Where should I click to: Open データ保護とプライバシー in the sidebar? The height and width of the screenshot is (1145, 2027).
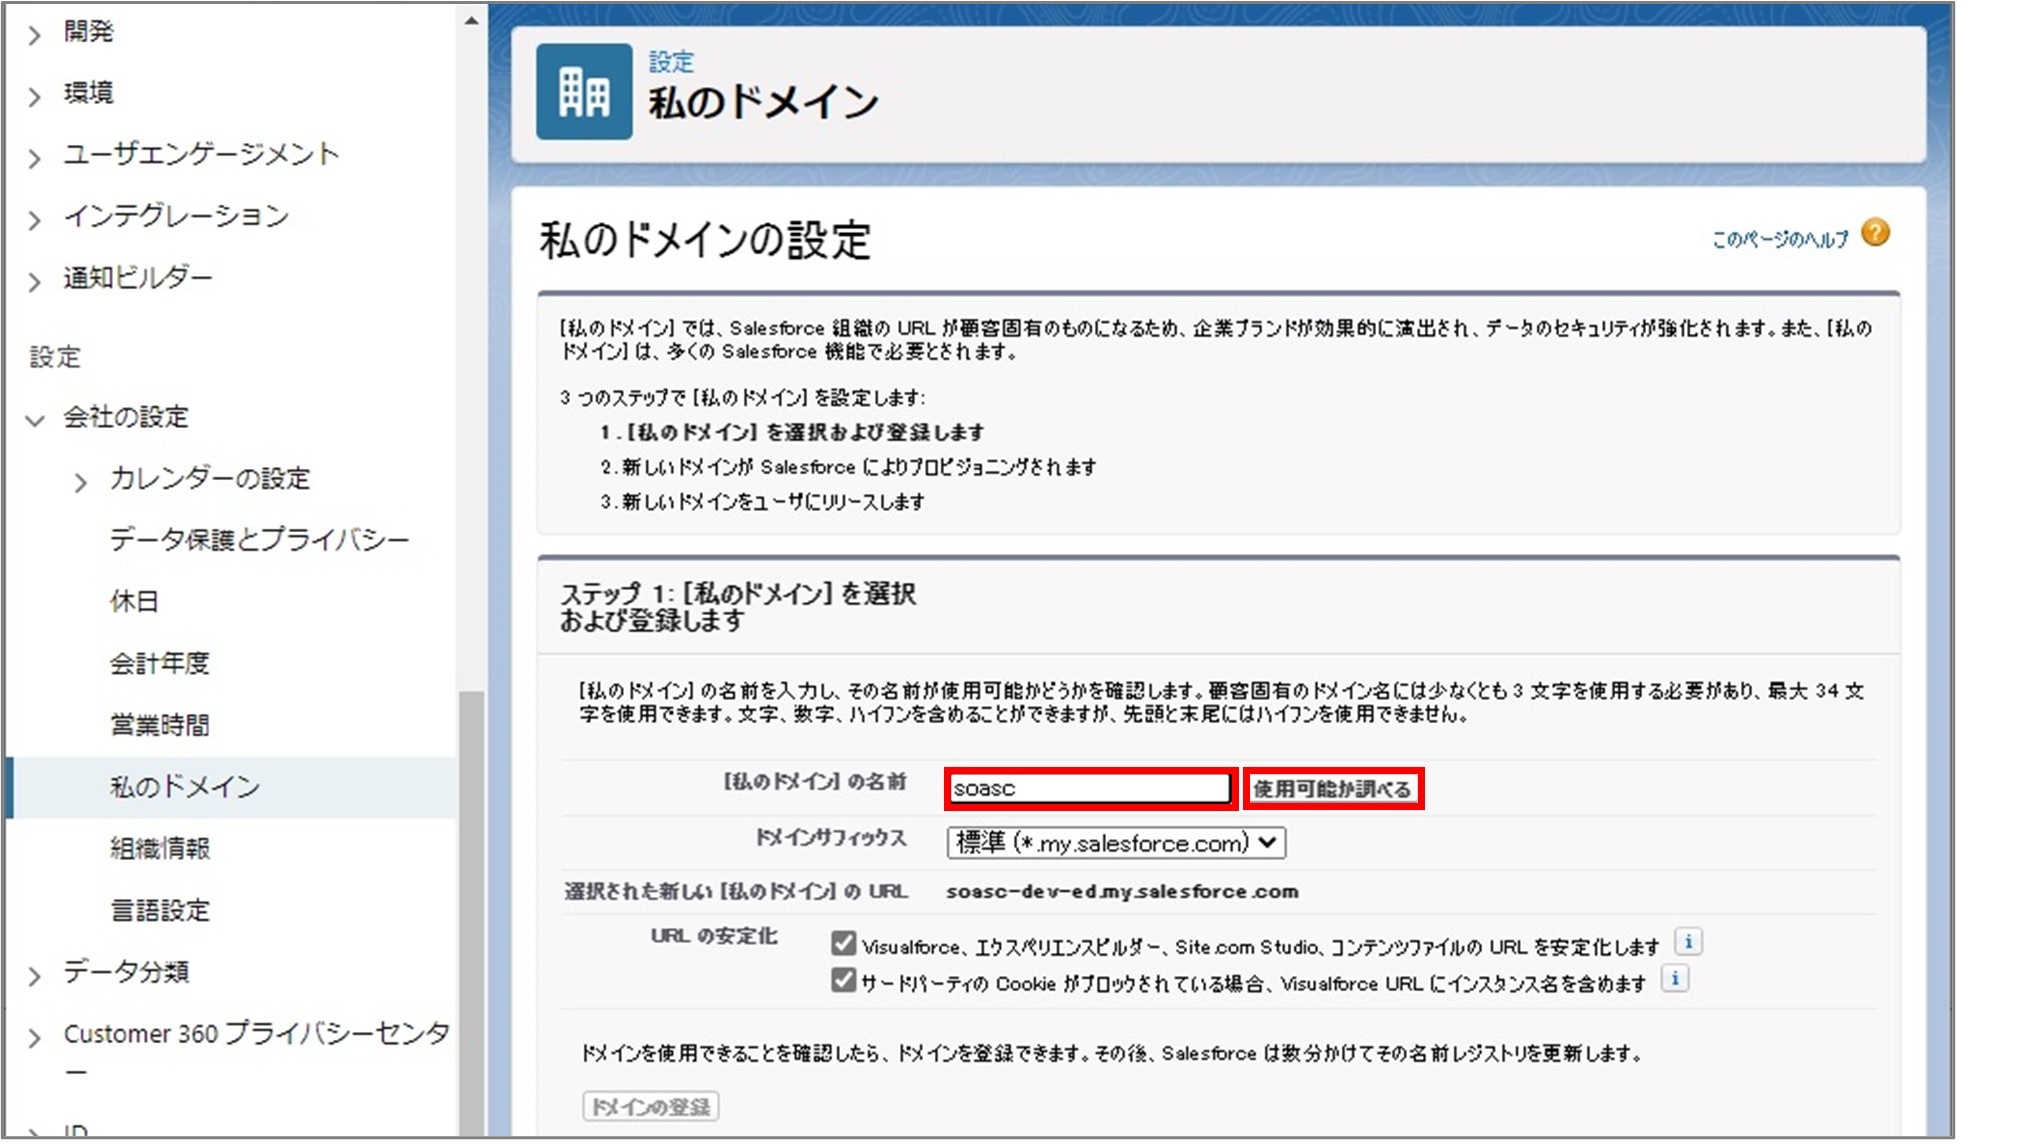(260, 540)
